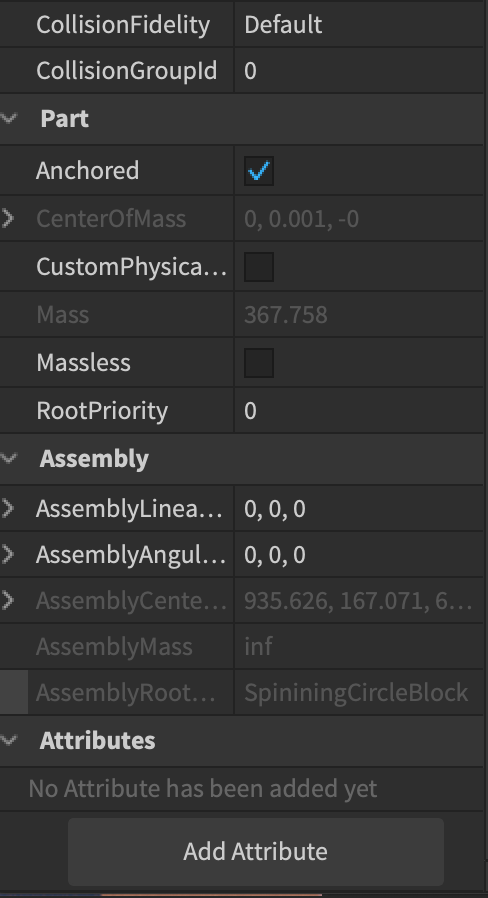Expand the AssemblyLinearVelocity arrow
Screen dimensions: 488x898
8,508
